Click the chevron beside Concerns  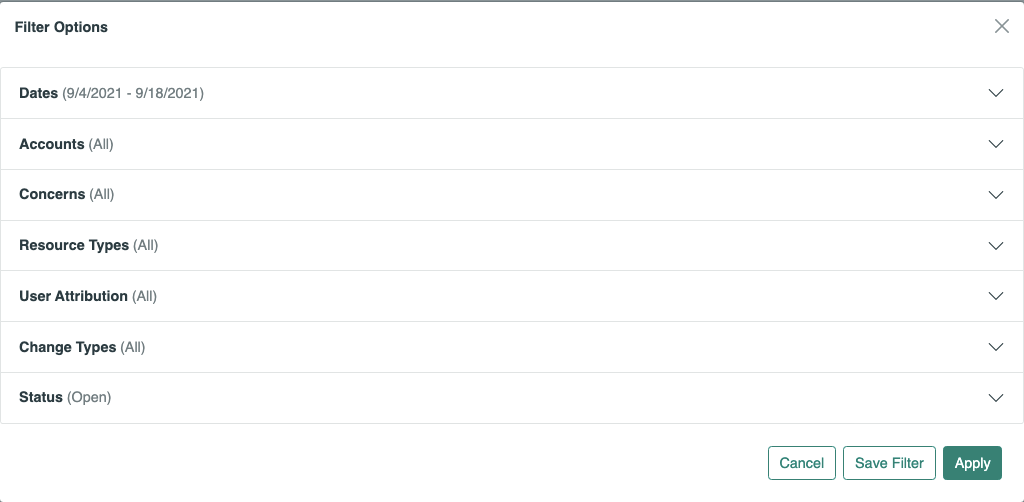point(995,195)
